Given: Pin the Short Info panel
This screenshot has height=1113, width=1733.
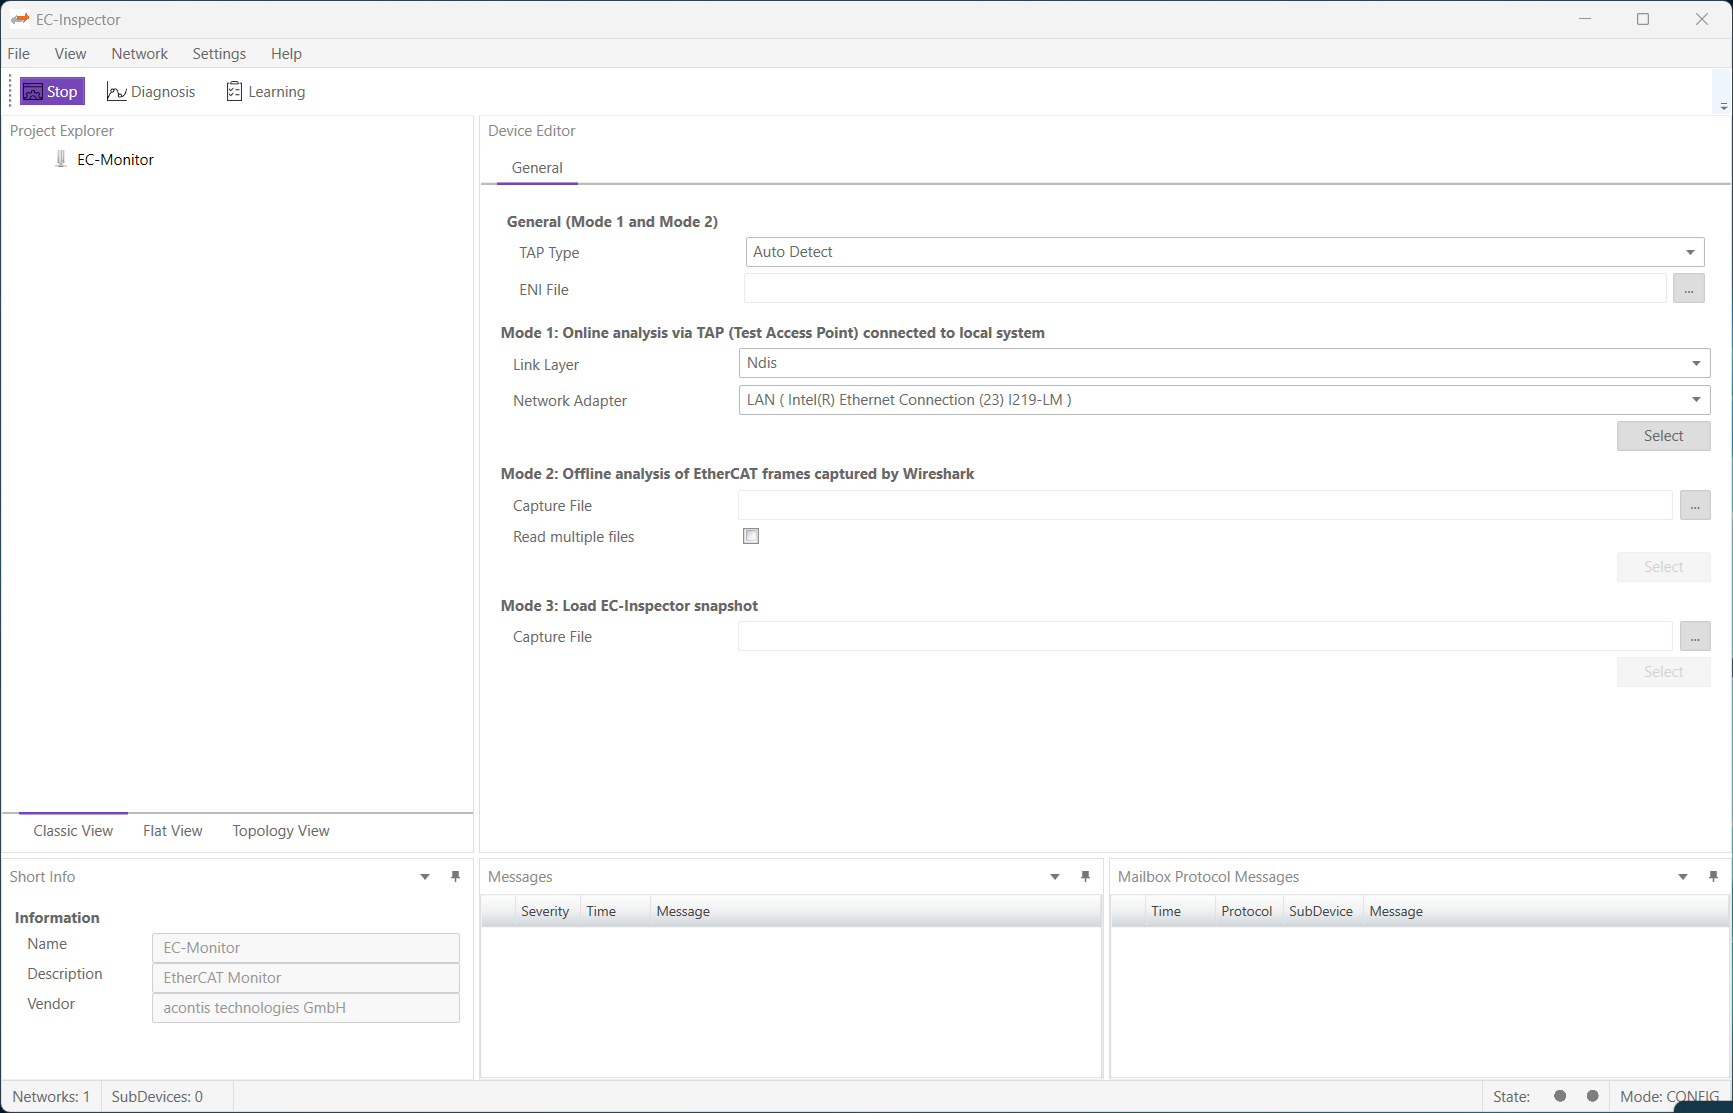Looking at the screenshot, I should pos(456,877).
